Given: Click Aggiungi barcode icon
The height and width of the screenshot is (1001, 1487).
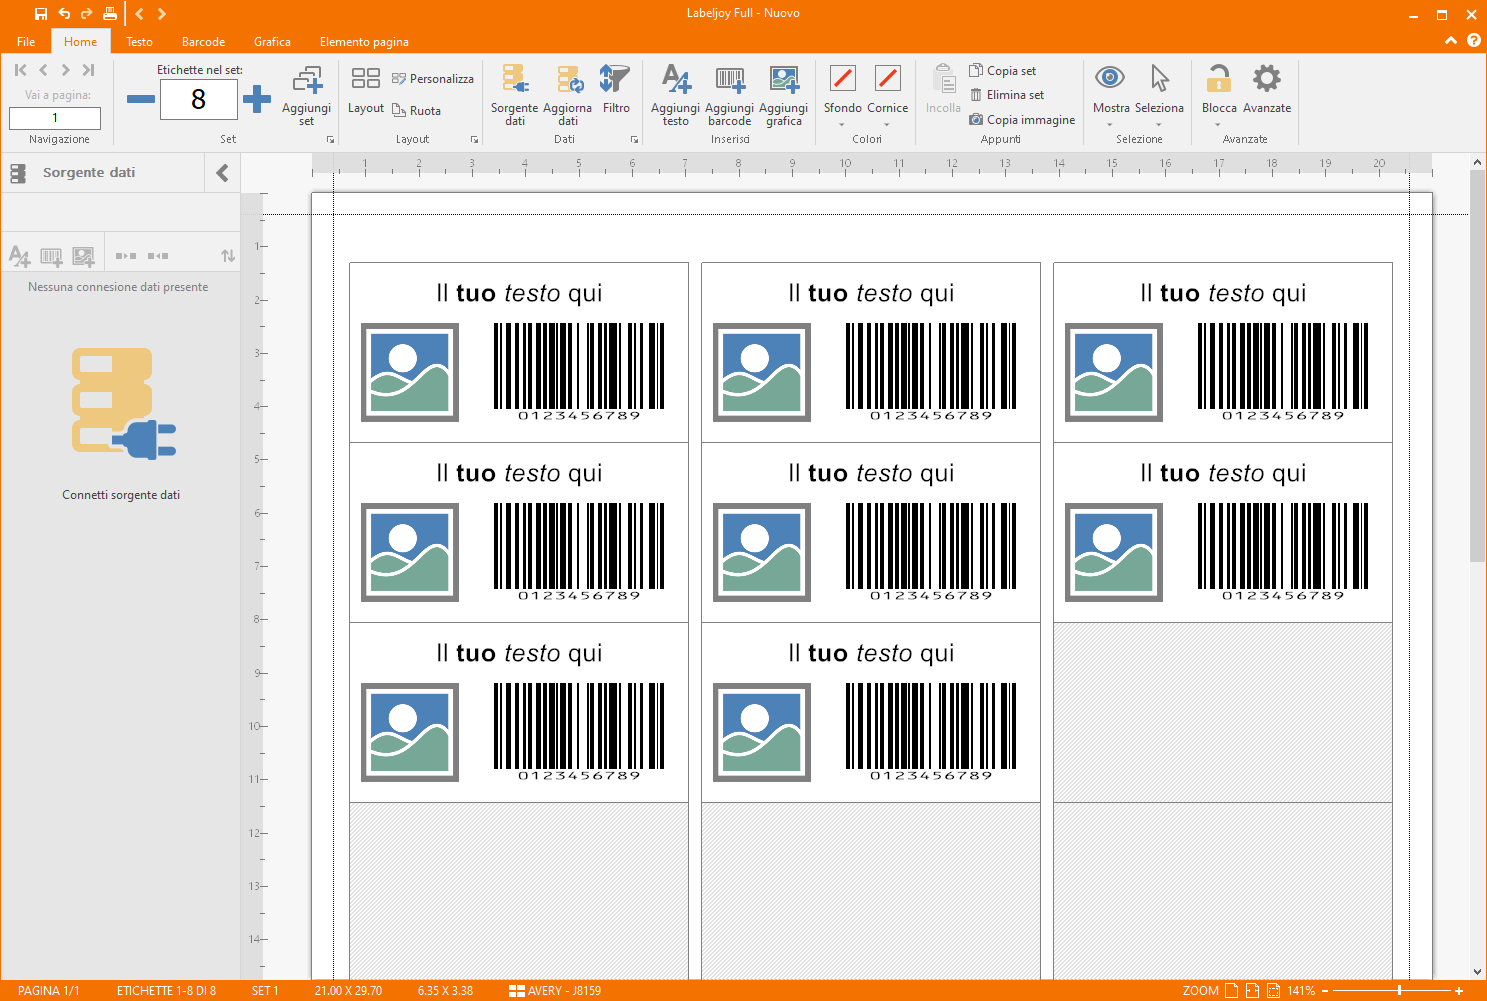Looking at the screenshot, I should (729, 80).
